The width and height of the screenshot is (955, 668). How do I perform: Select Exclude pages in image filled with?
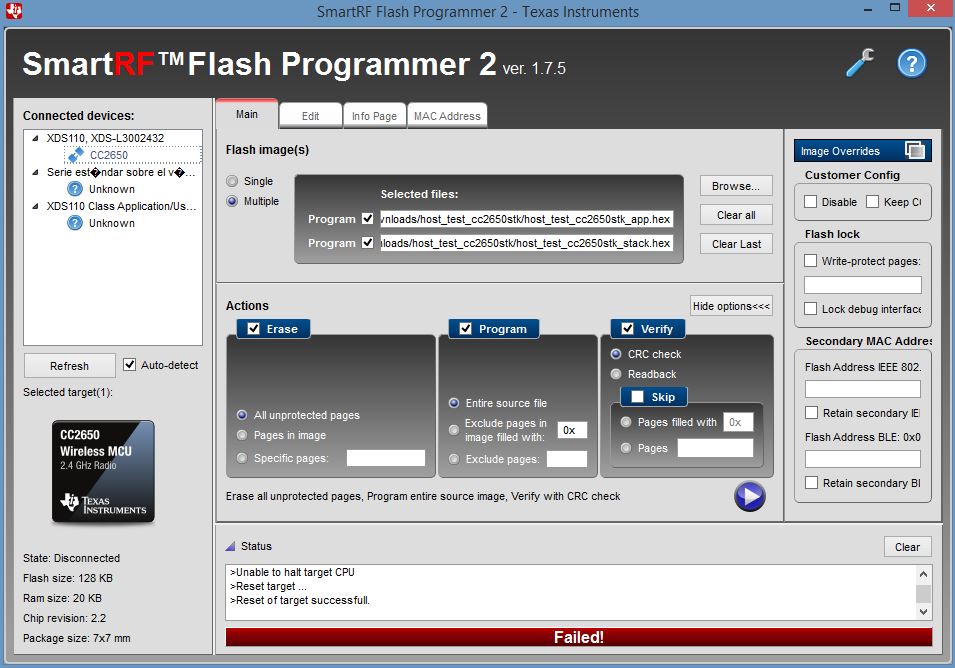click(x=454, y=430)
